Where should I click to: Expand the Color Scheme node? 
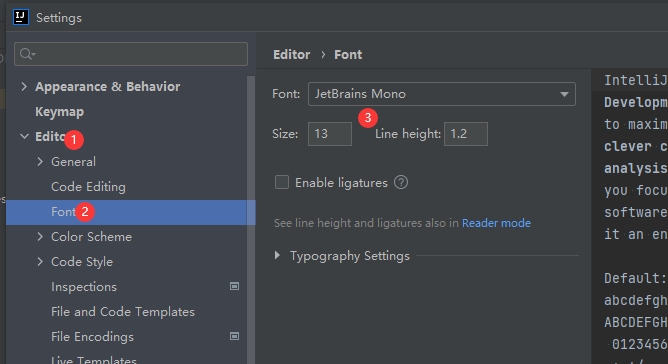pyautogui.click(x=40, y=237)
